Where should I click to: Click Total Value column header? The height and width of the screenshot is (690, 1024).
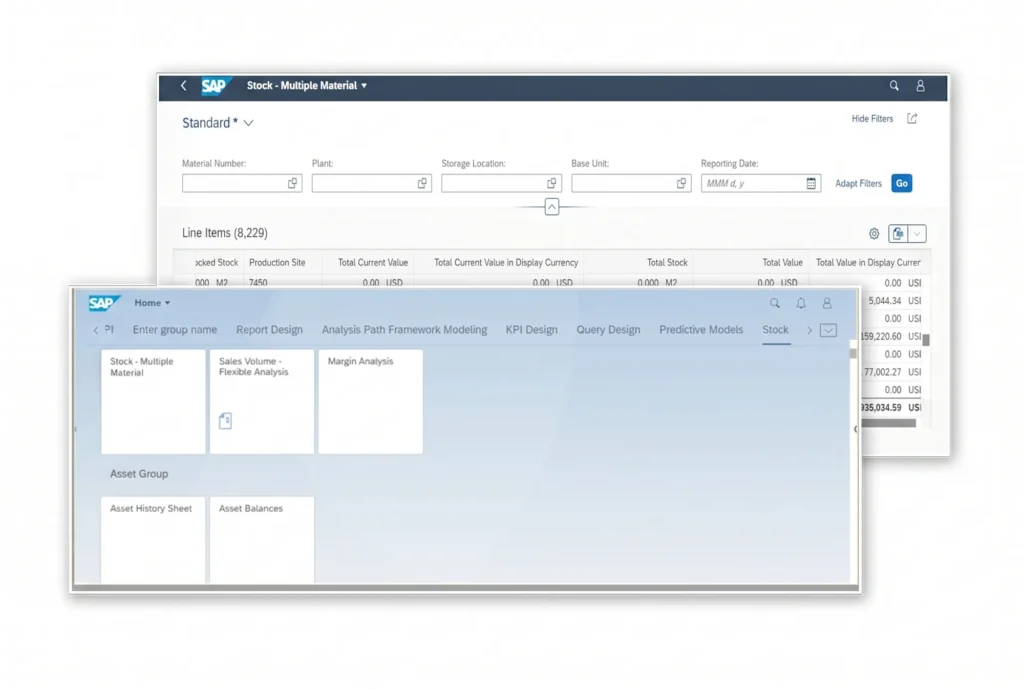coord(782,262)
